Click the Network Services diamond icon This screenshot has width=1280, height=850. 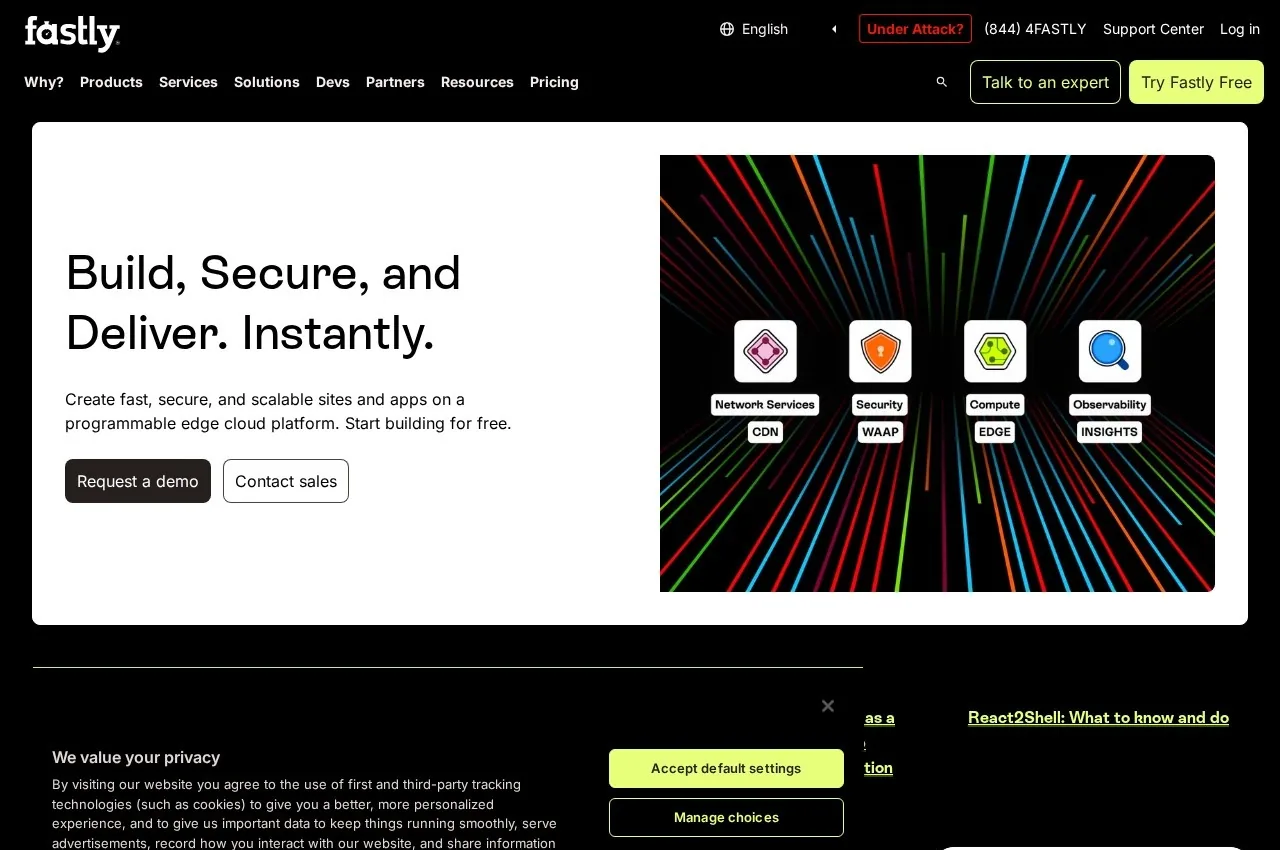(765, 351)
